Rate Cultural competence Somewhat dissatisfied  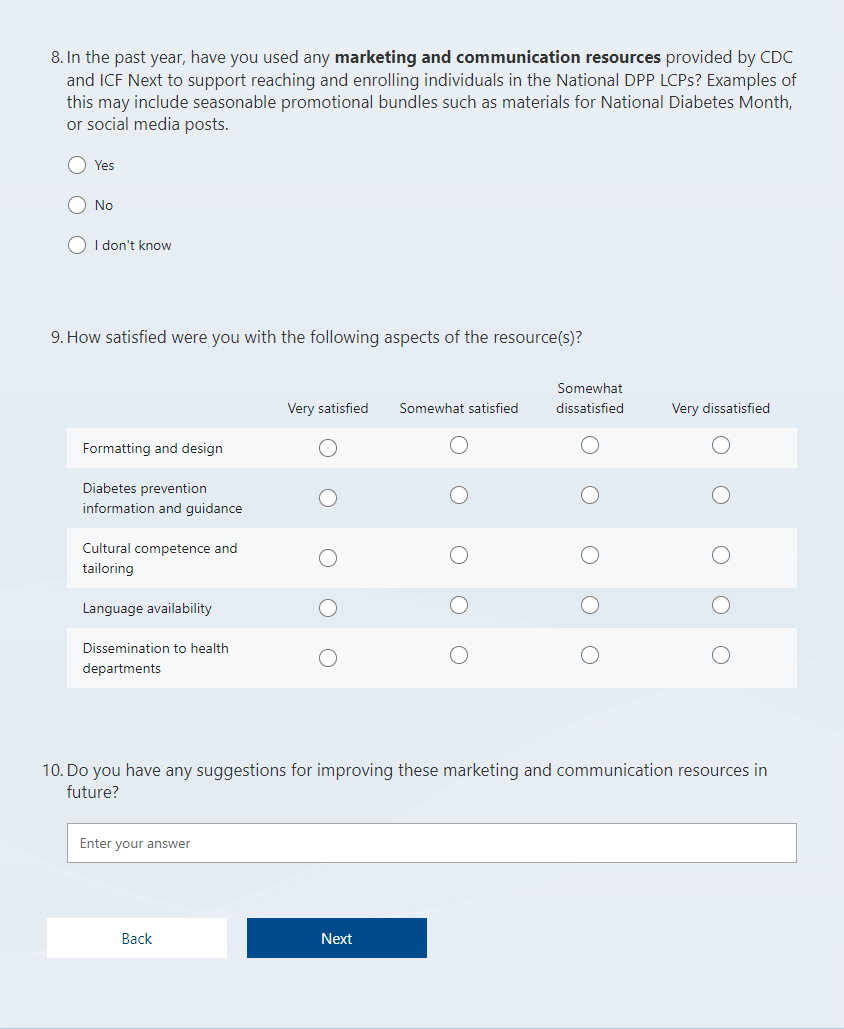coord(590,555)
